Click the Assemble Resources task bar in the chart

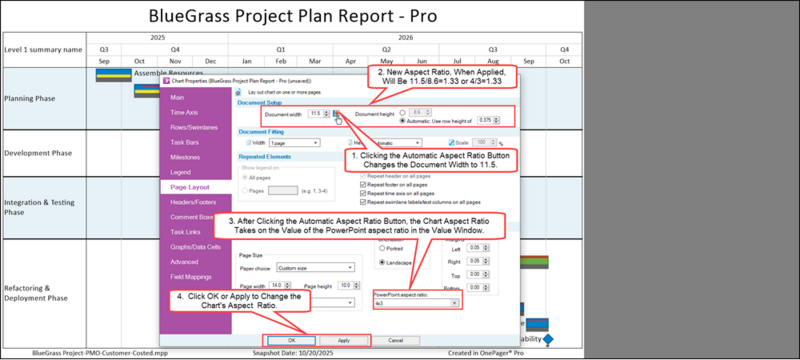tap(114, 74)
